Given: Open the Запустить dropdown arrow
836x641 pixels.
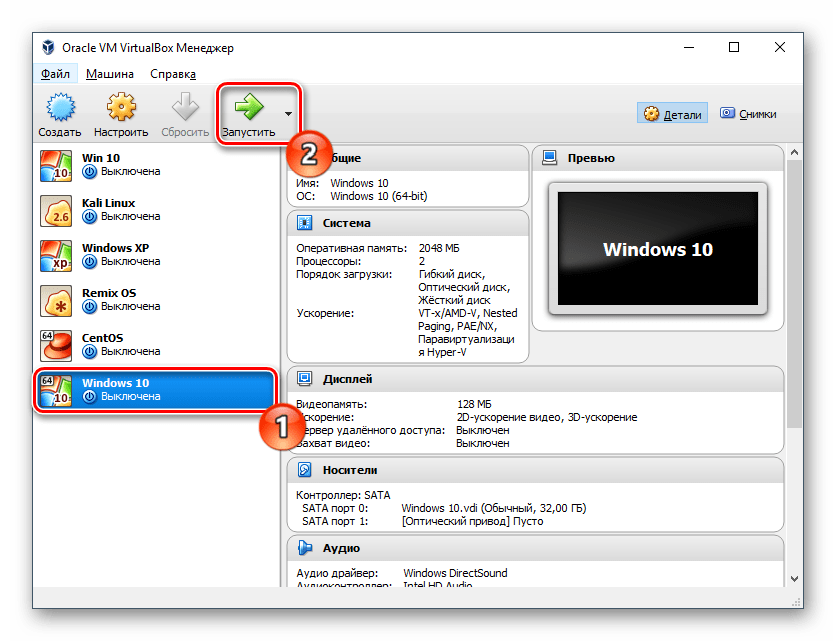Looking at the screenshot, I should (x=288, y=113).
